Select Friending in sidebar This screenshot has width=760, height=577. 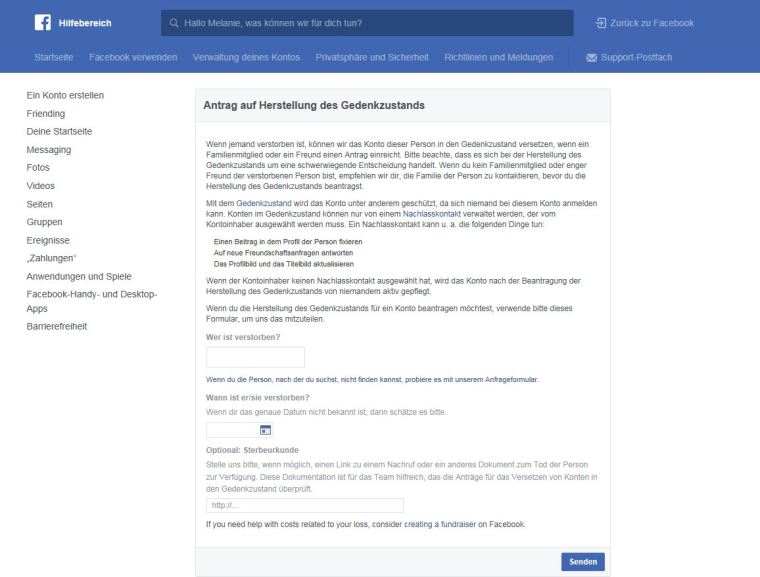click(x=46, y=113)
